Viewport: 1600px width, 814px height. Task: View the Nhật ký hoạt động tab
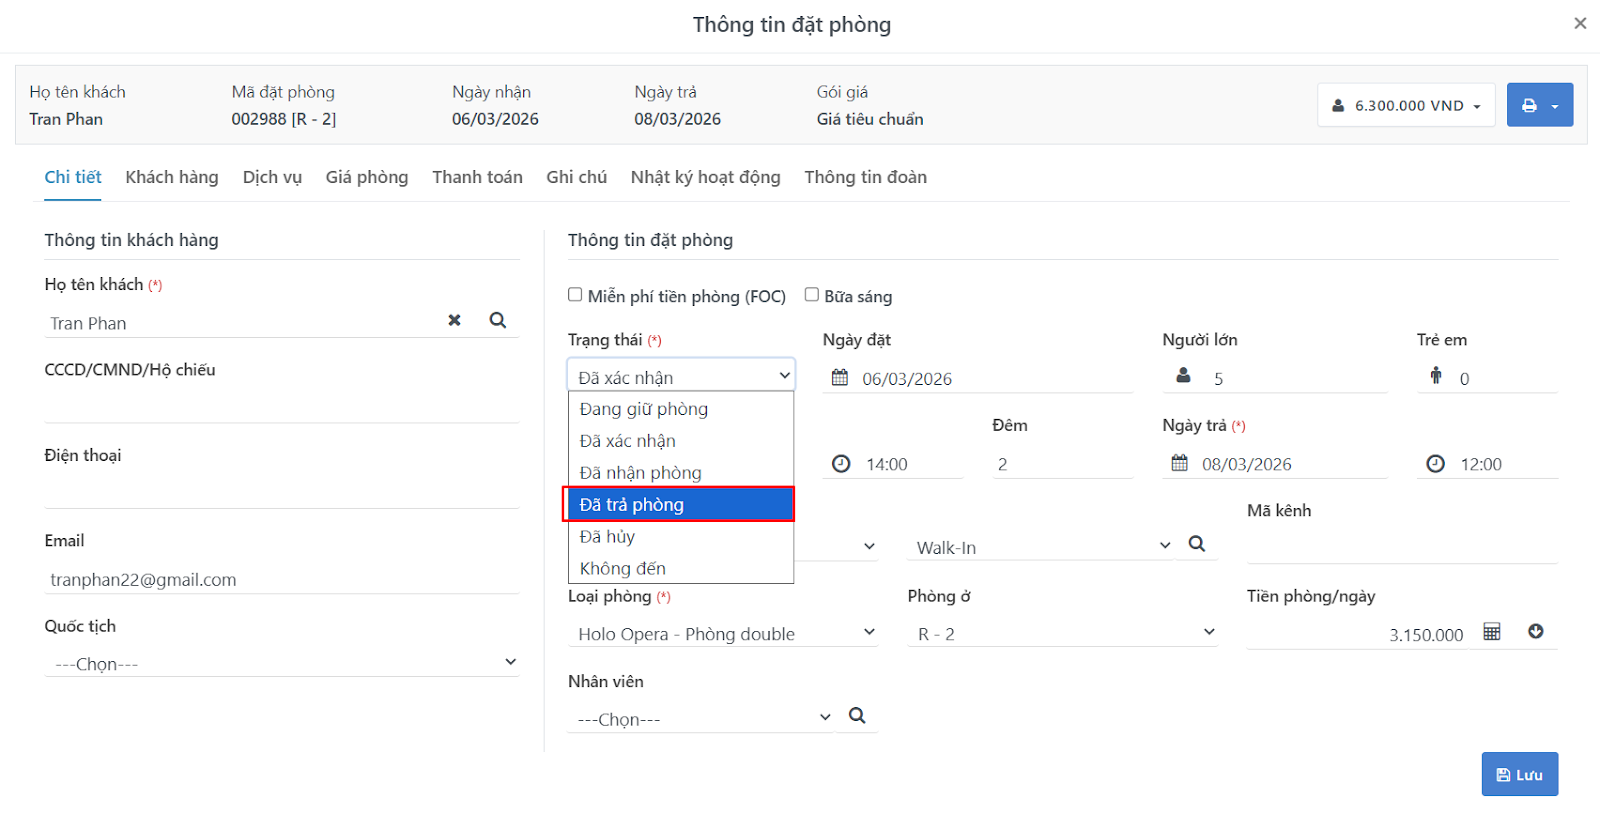click(x=705, y=177)
